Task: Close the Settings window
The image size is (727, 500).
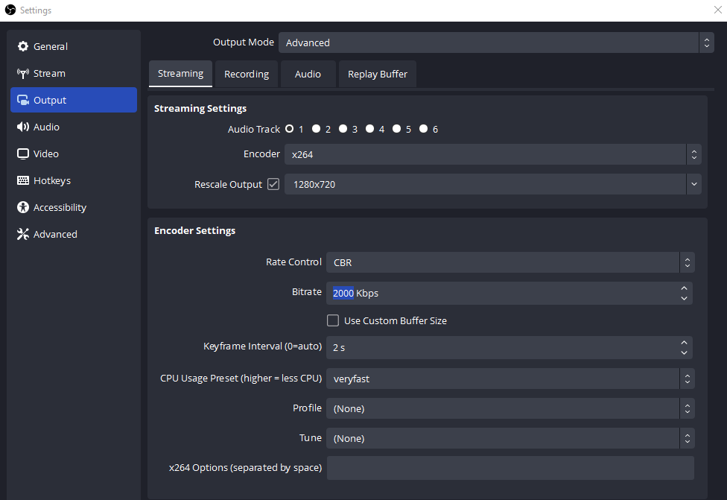Action: coord(717,10)
